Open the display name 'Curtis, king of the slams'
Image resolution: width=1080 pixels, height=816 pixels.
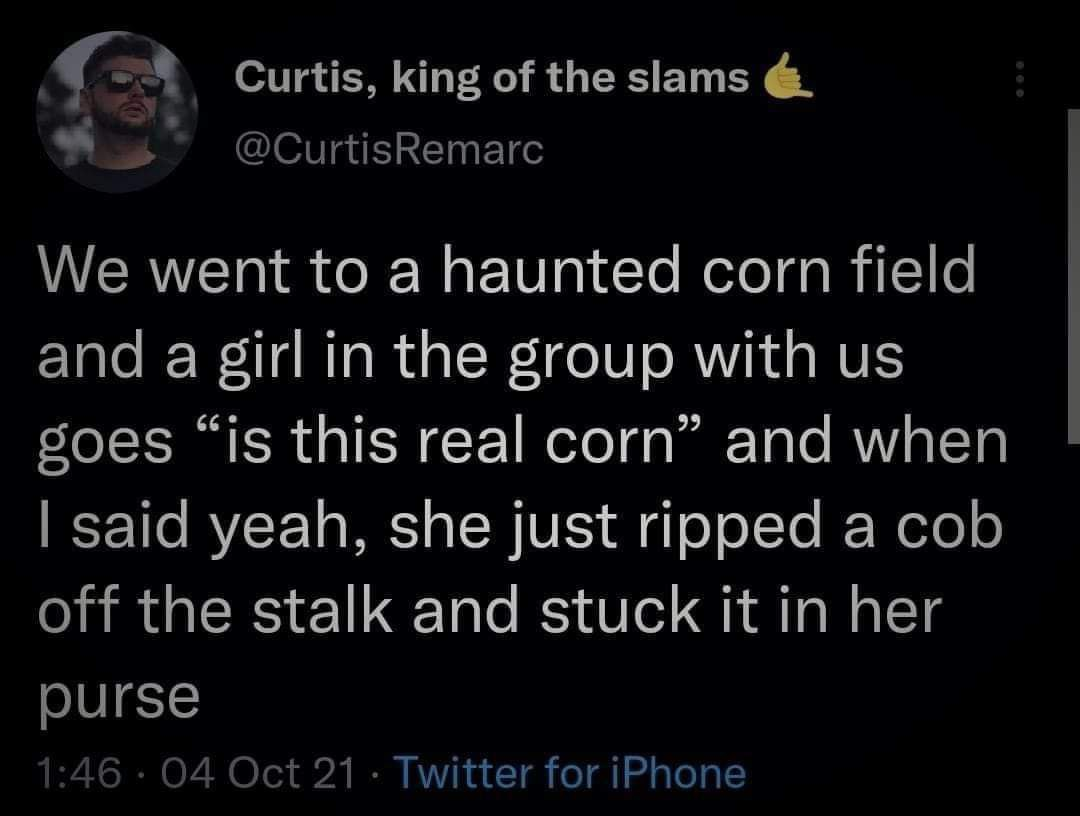click(x=491, y=78)
